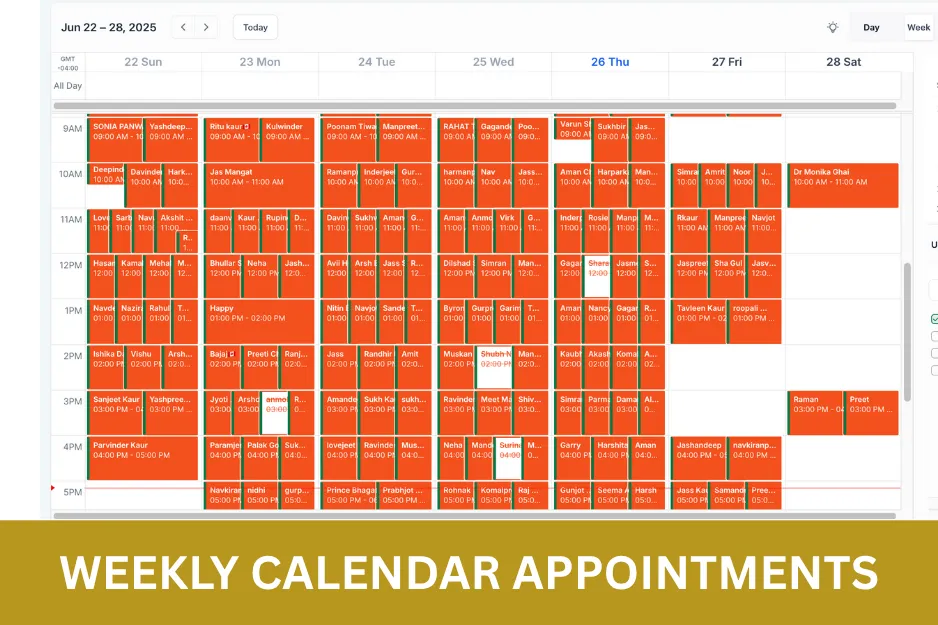Open Jas Mangat 10 AM appointment on Monday
This screenshot has height=625, width=938.
[x=259, y=185]
